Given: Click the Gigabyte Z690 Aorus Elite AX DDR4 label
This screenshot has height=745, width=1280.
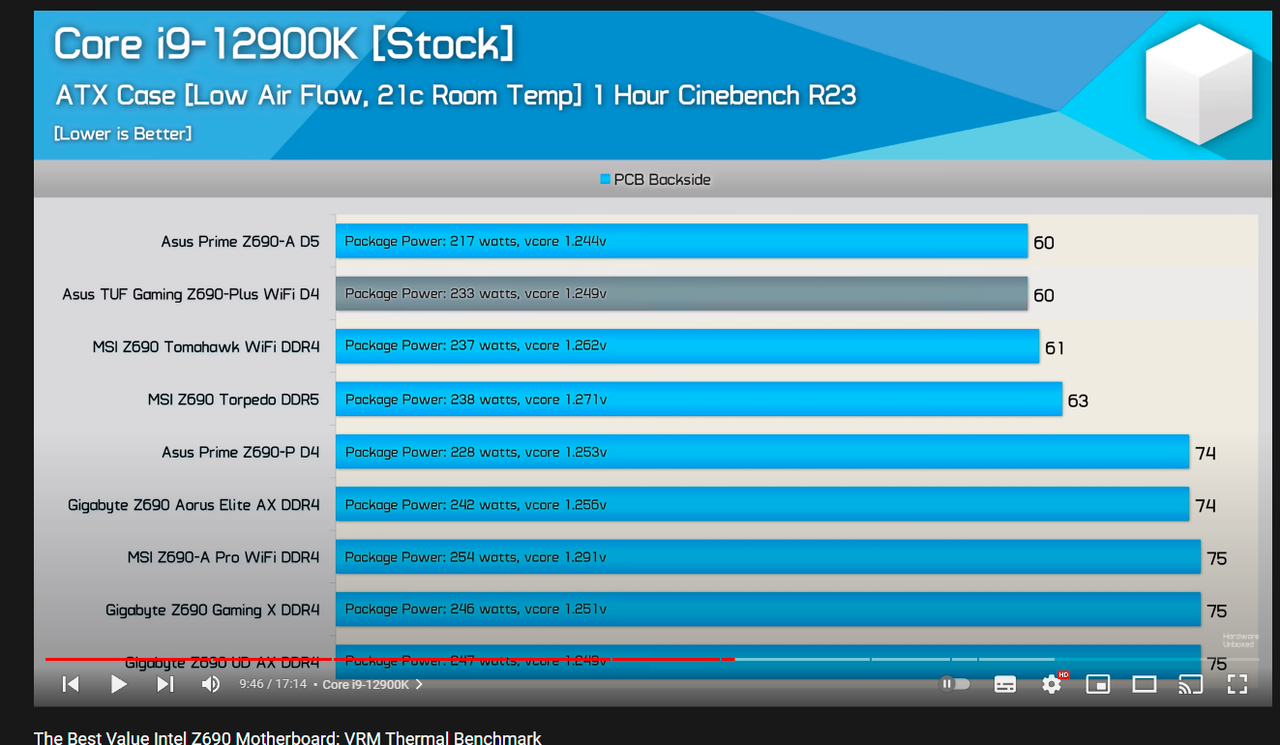Looking at the screenshot, I should (194, 505).
